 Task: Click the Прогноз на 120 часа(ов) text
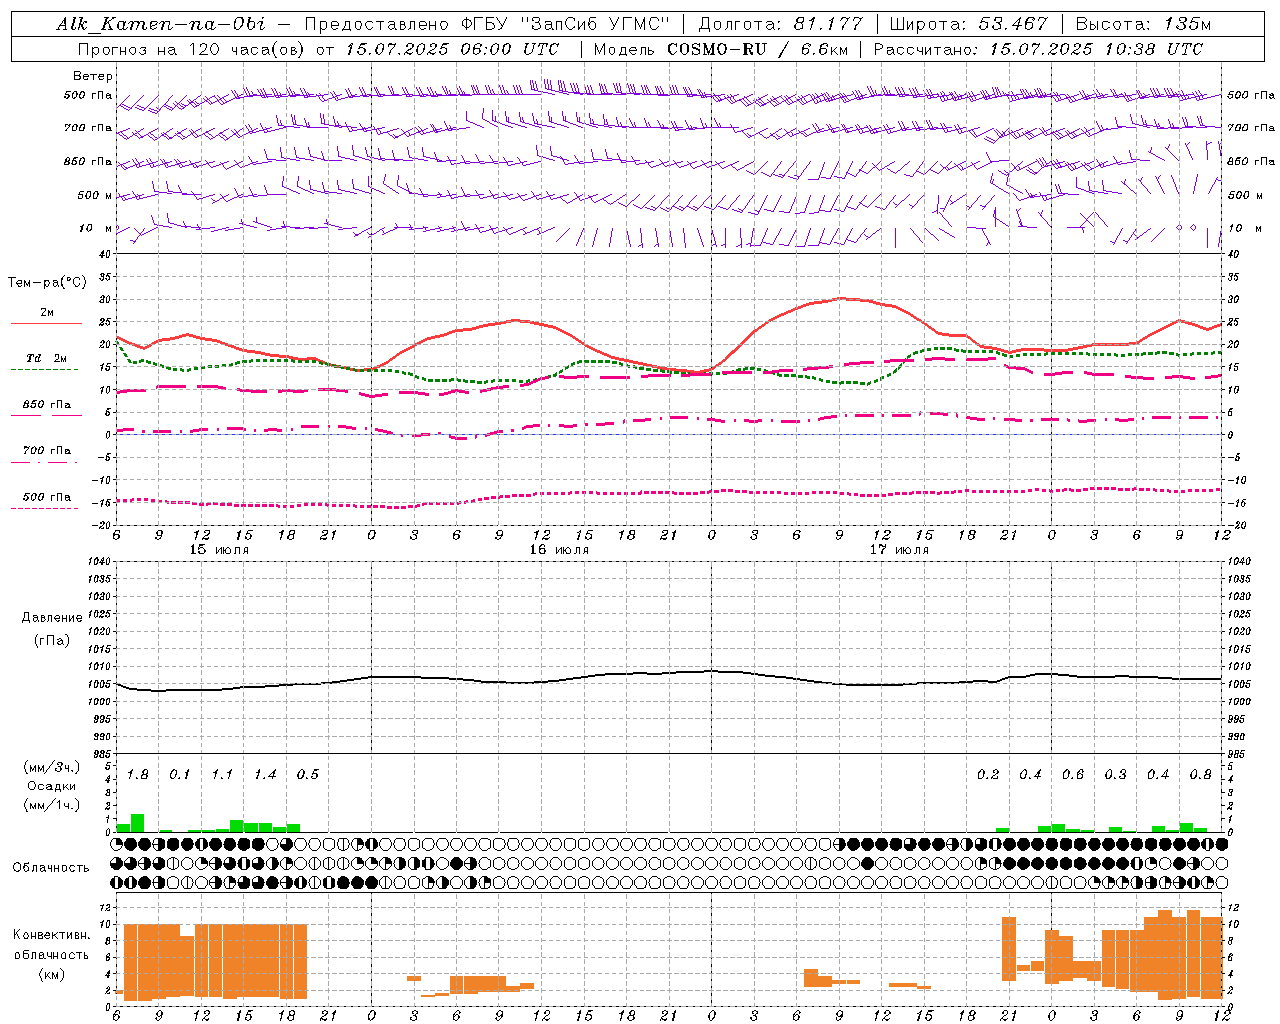click(x=192, y=49)
